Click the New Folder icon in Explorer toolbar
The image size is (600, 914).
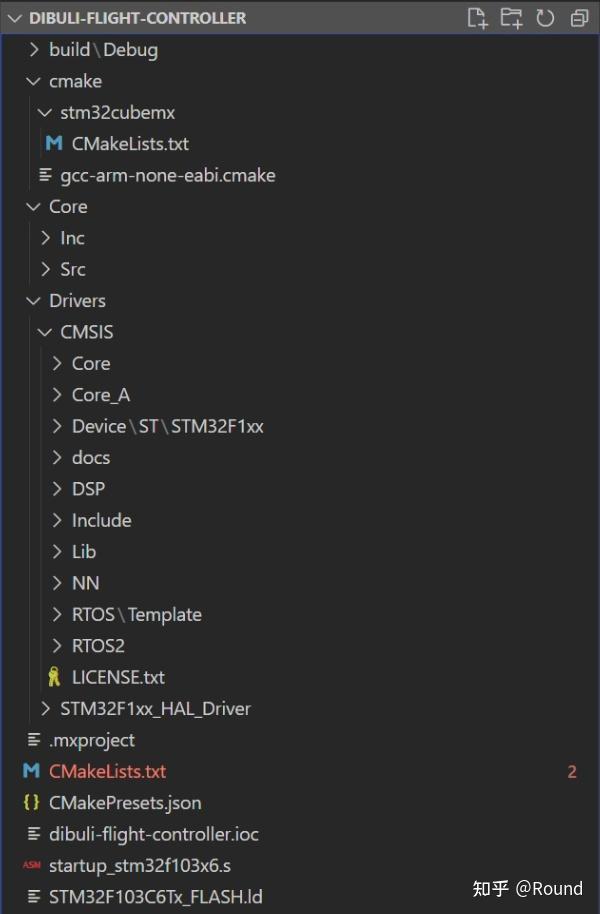click(x=511, y=18)
